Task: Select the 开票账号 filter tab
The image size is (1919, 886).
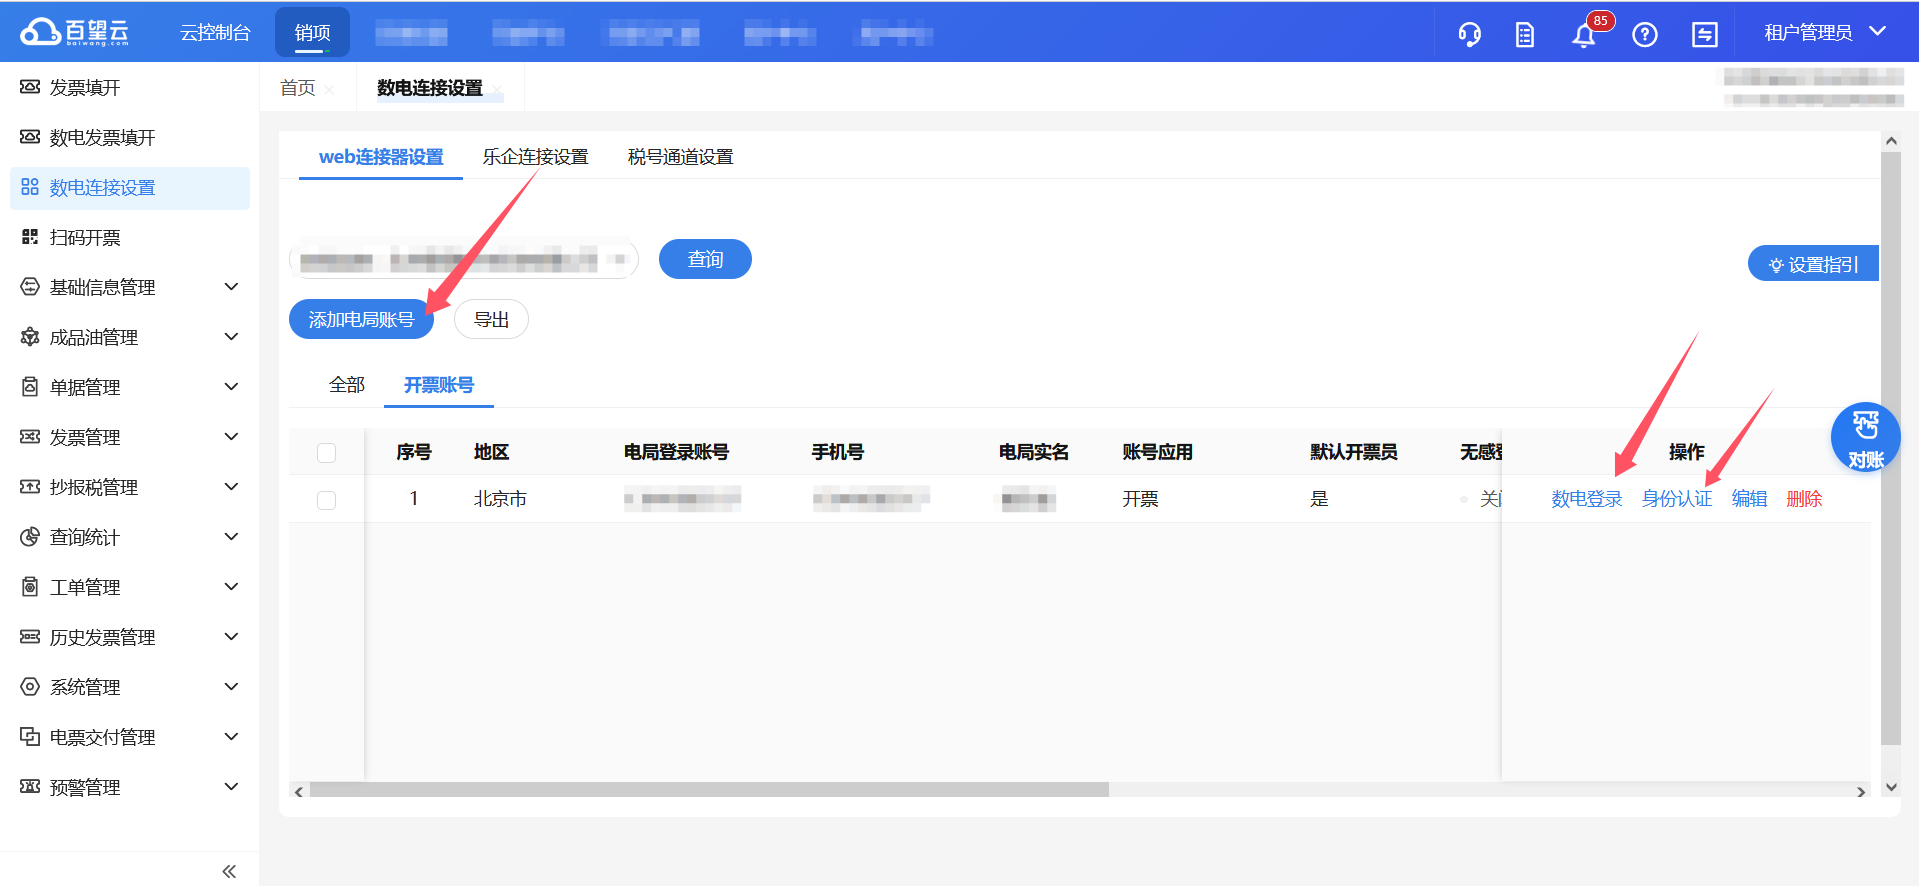Action: [x=439, y=385]
